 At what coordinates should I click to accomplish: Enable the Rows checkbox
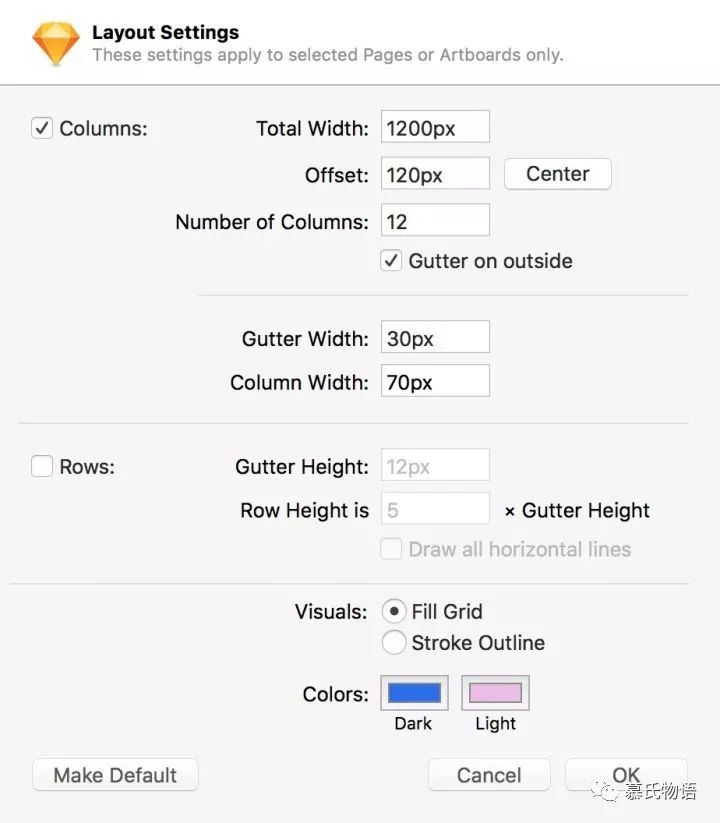click(x=42, y=466)
